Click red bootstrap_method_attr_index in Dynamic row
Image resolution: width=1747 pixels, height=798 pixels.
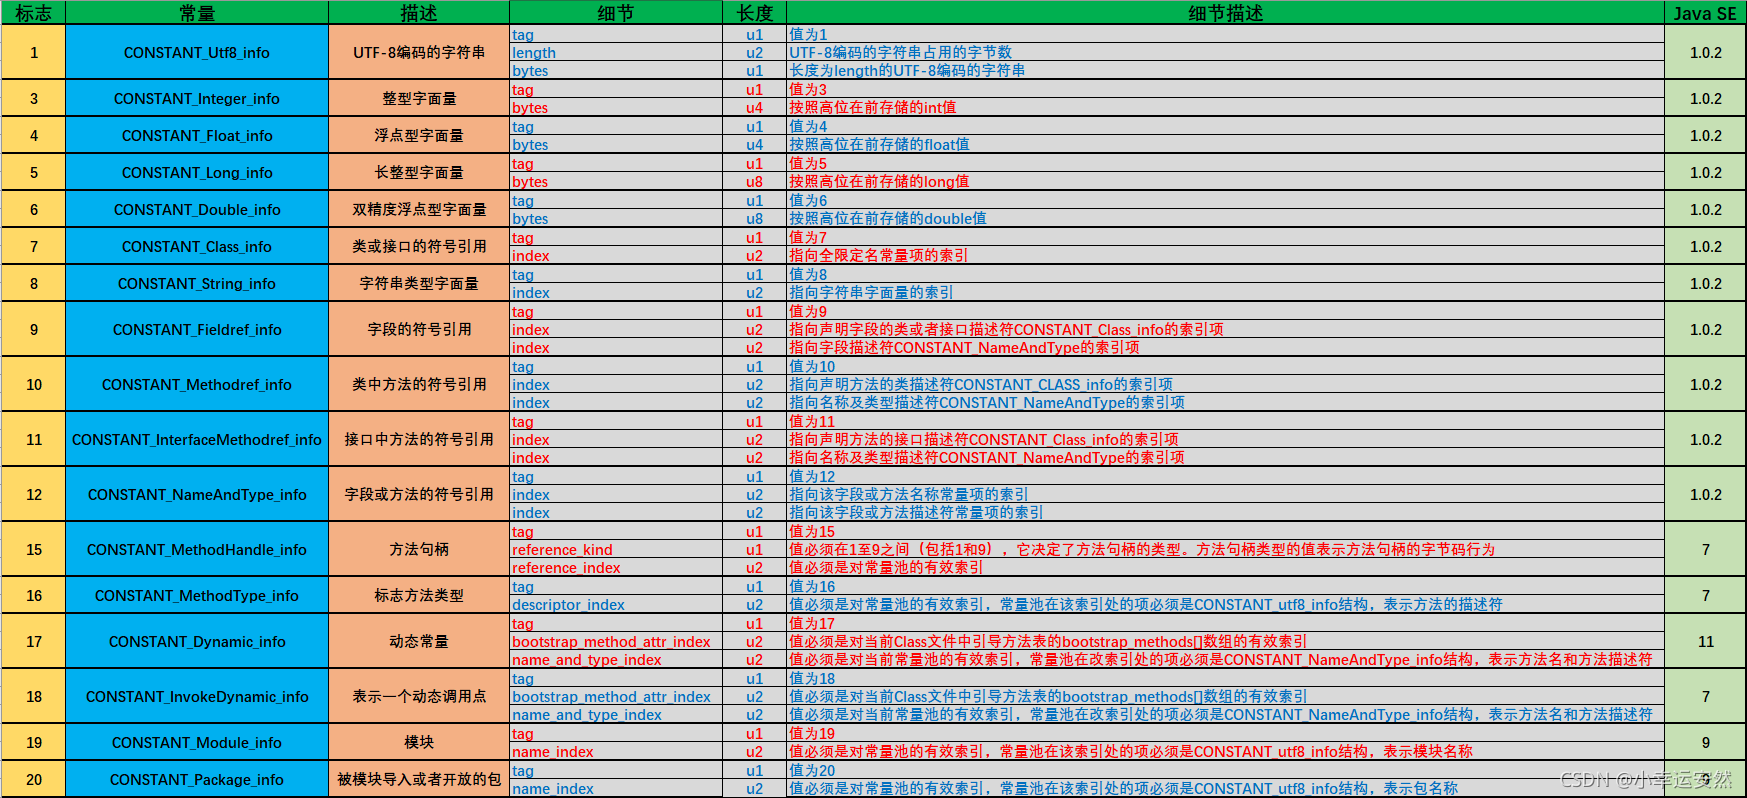tap(616, 641)
